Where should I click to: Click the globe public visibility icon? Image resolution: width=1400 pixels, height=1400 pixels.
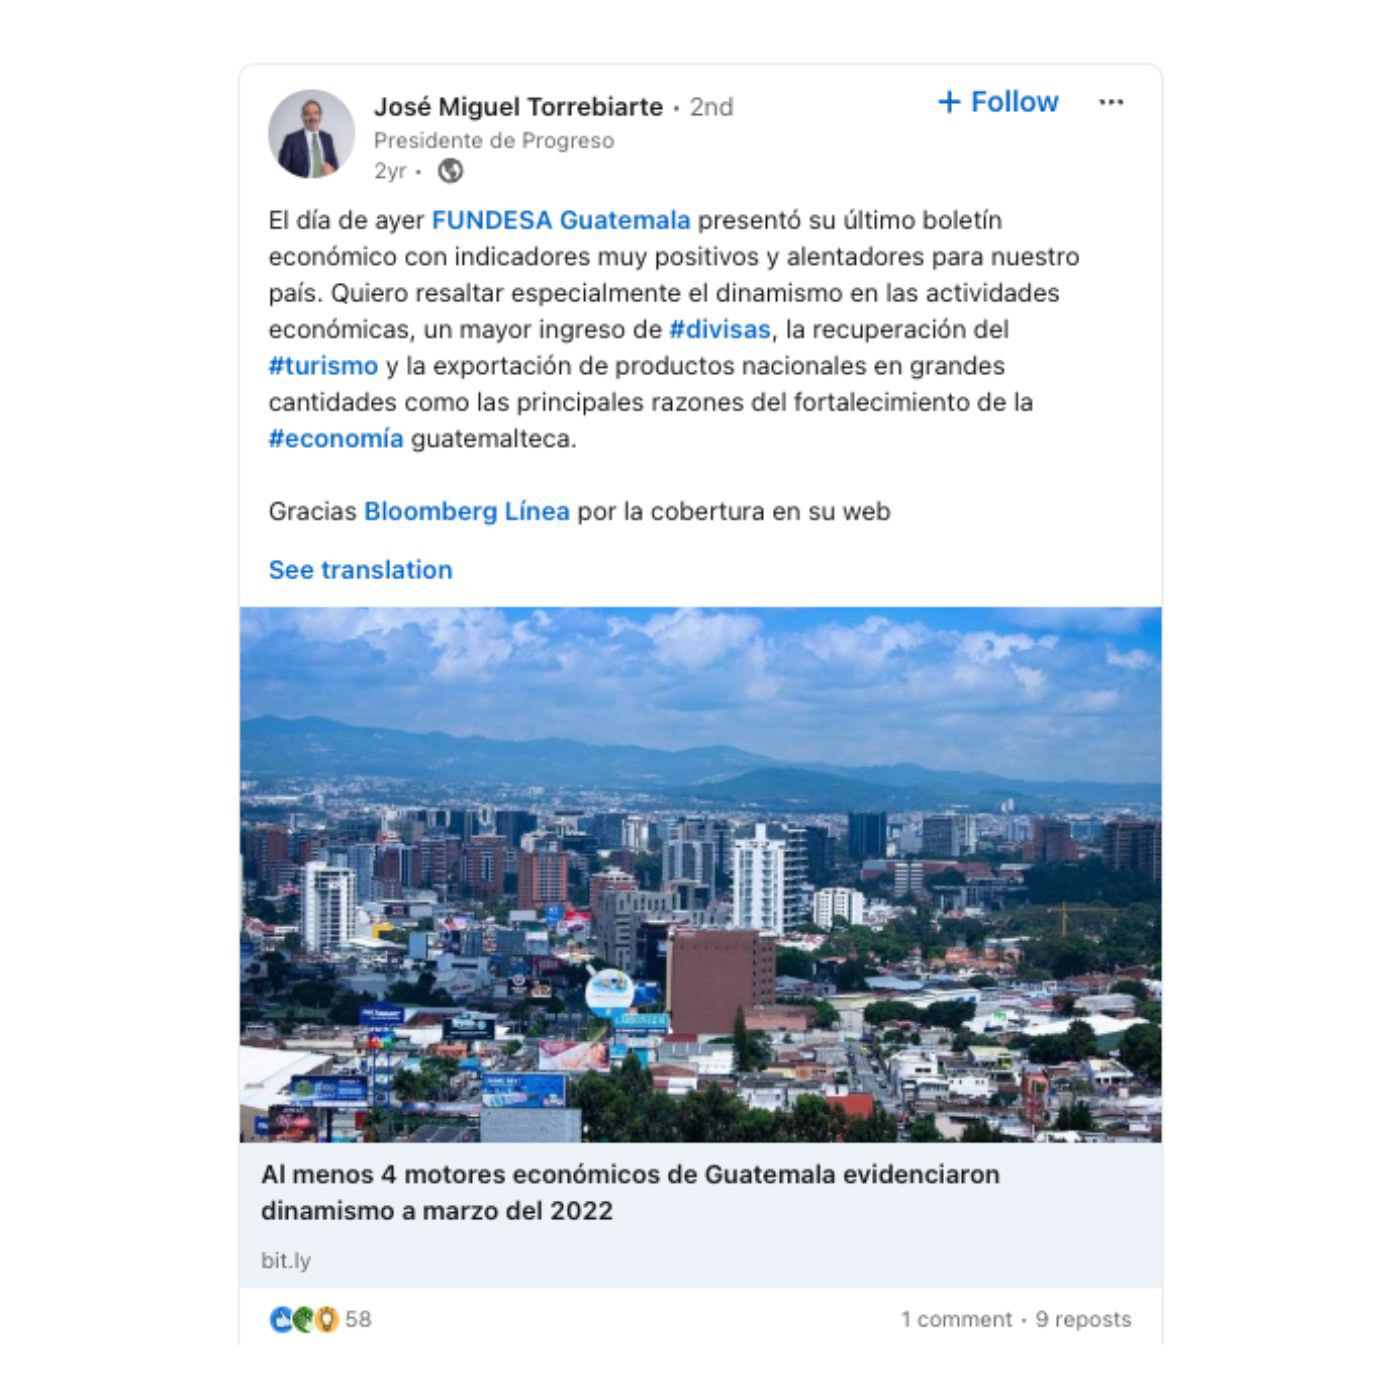pyautogui.click(x=451, y=171)
